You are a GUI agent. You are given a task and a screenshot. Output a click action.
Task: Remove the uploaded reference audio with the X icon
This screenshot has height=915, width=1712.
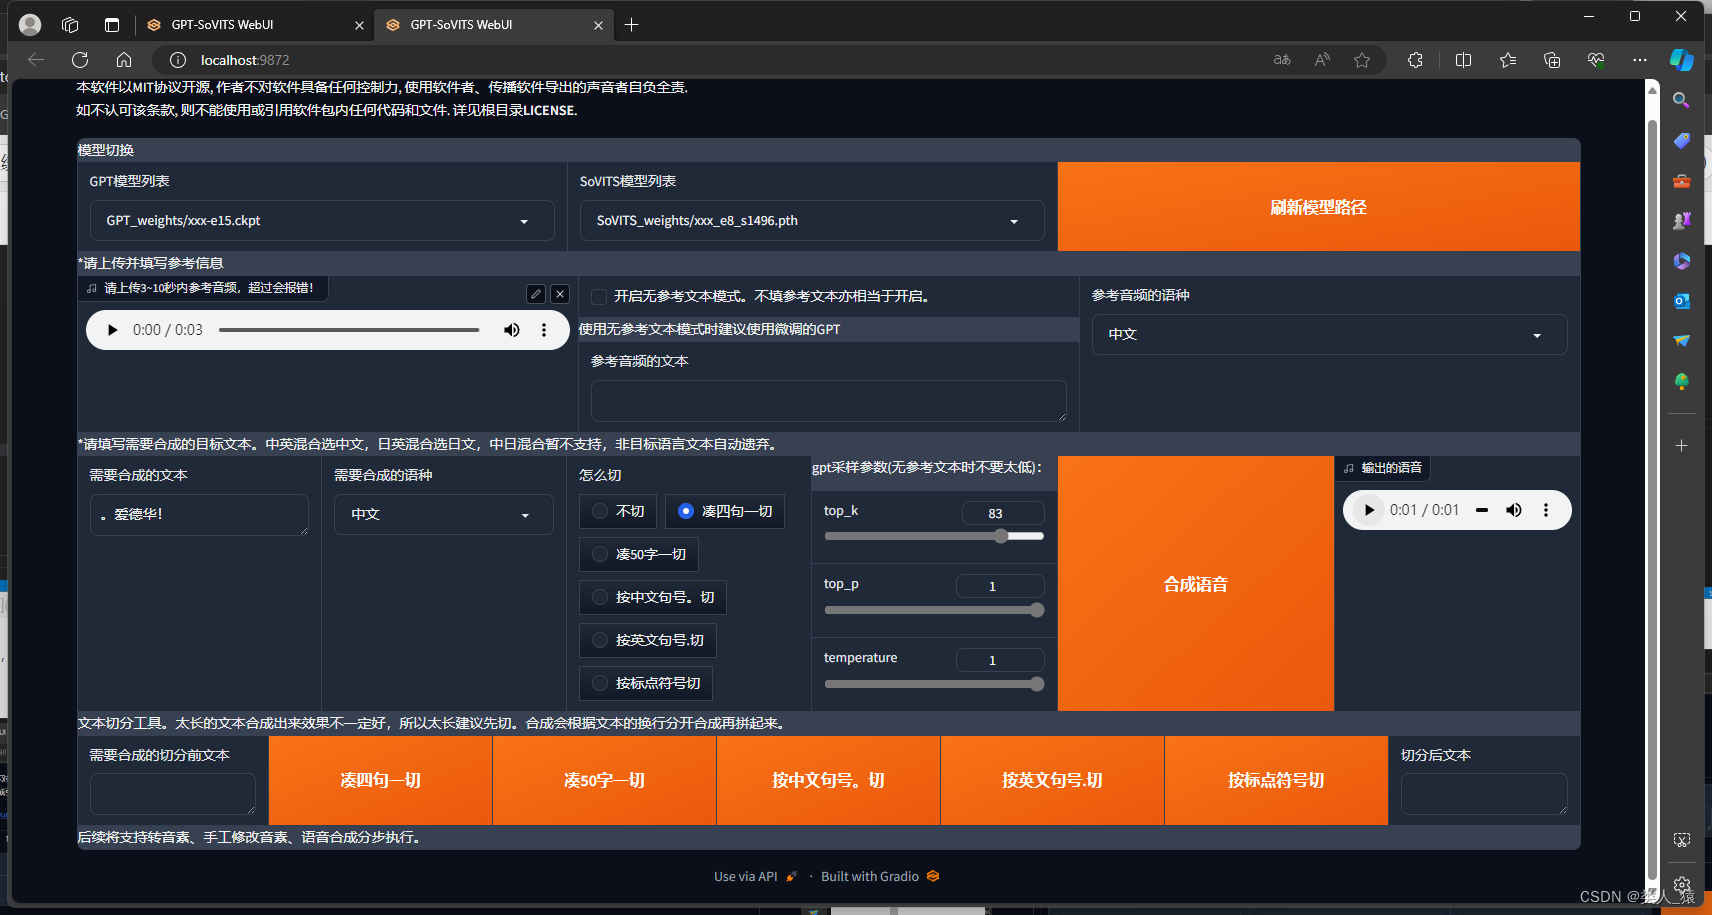point(560,294)
